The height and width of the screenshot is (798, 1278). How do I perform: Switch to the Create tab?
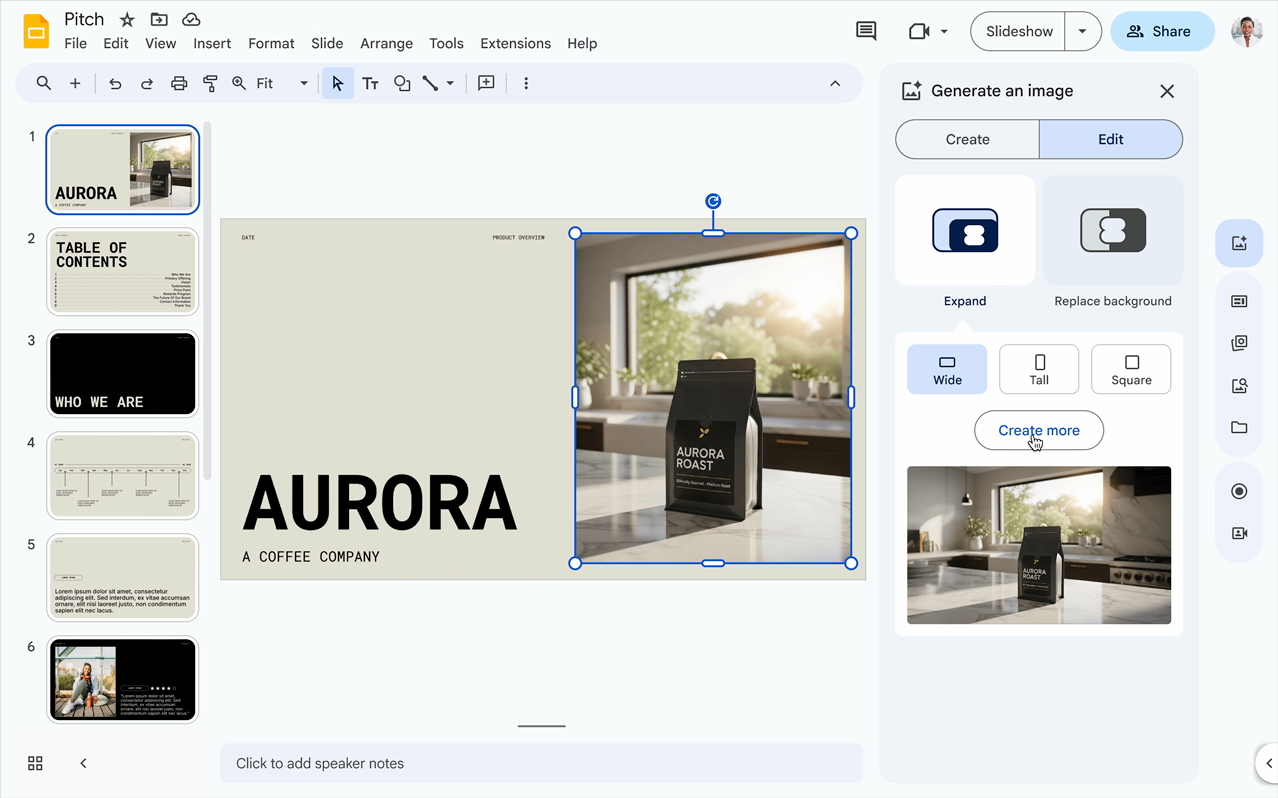click(967, 140)
